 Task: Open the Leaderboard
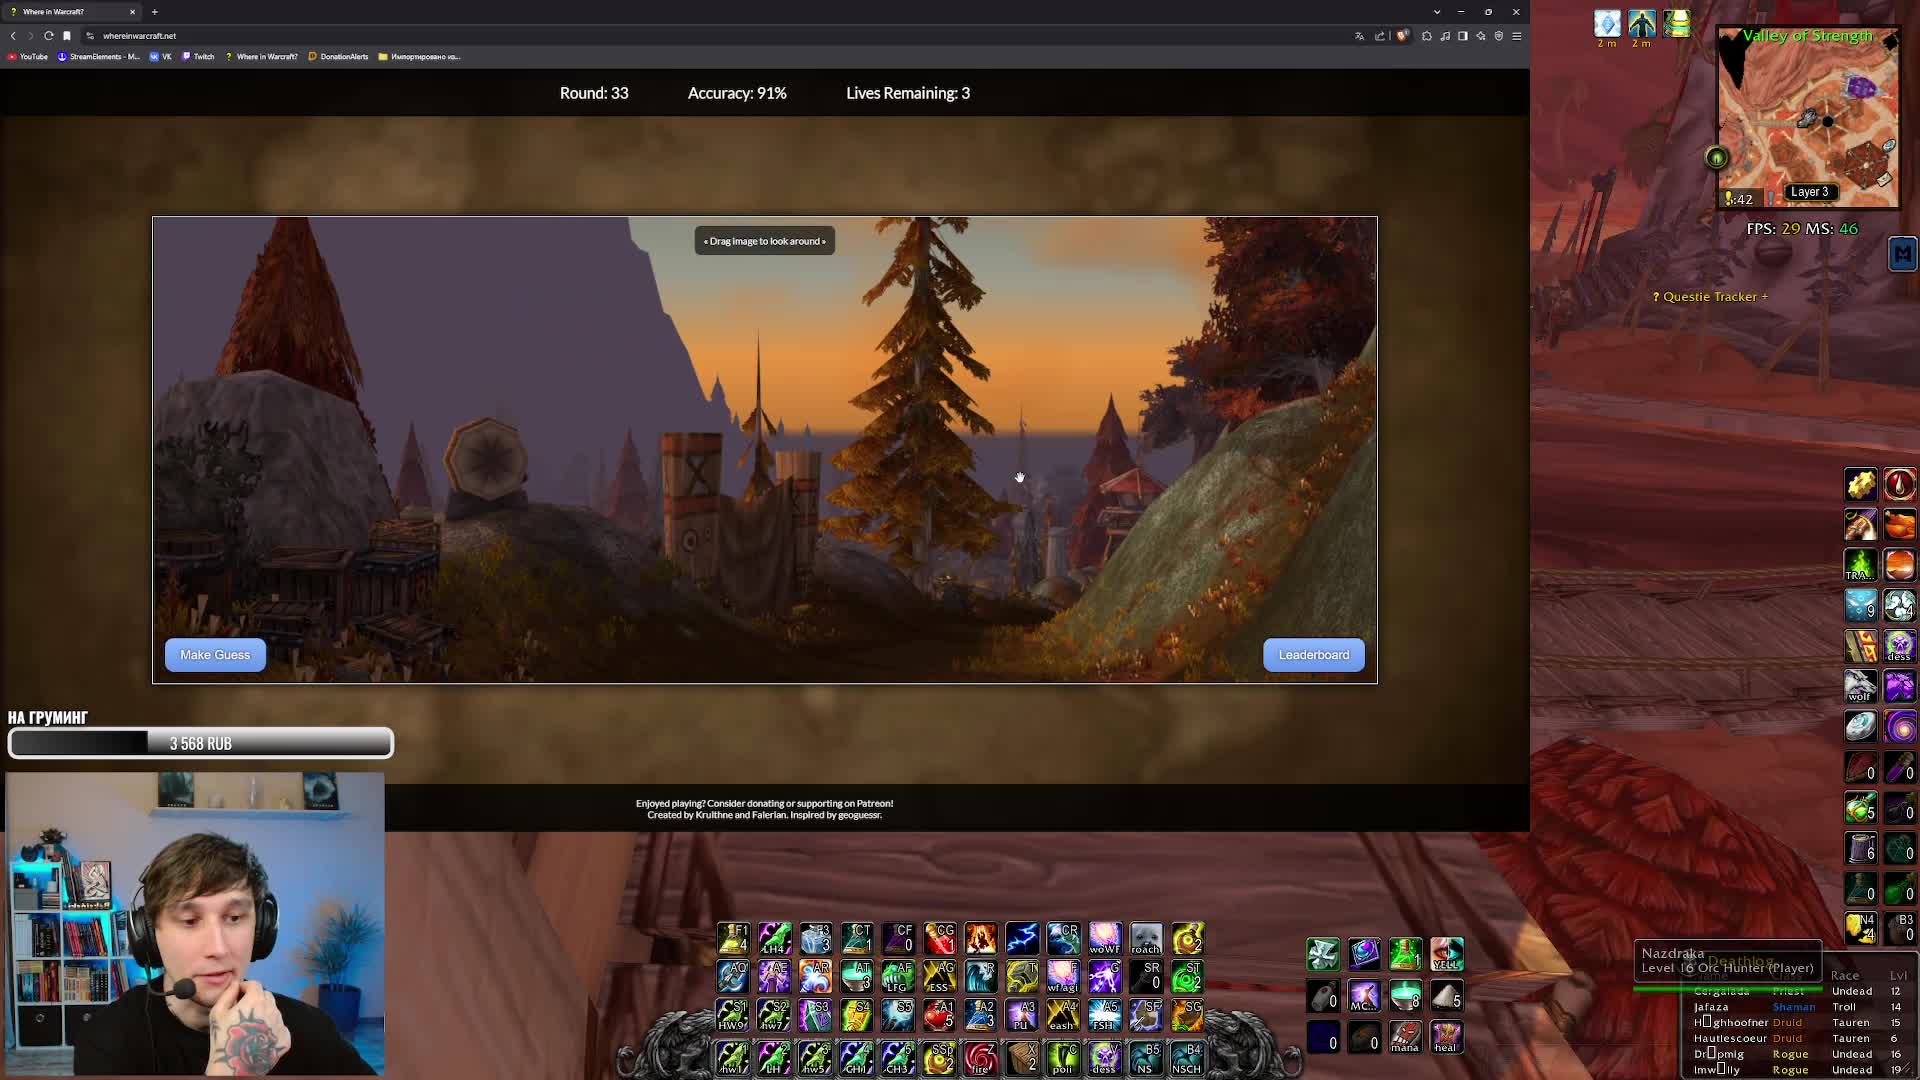click(x=1313, y=655)
